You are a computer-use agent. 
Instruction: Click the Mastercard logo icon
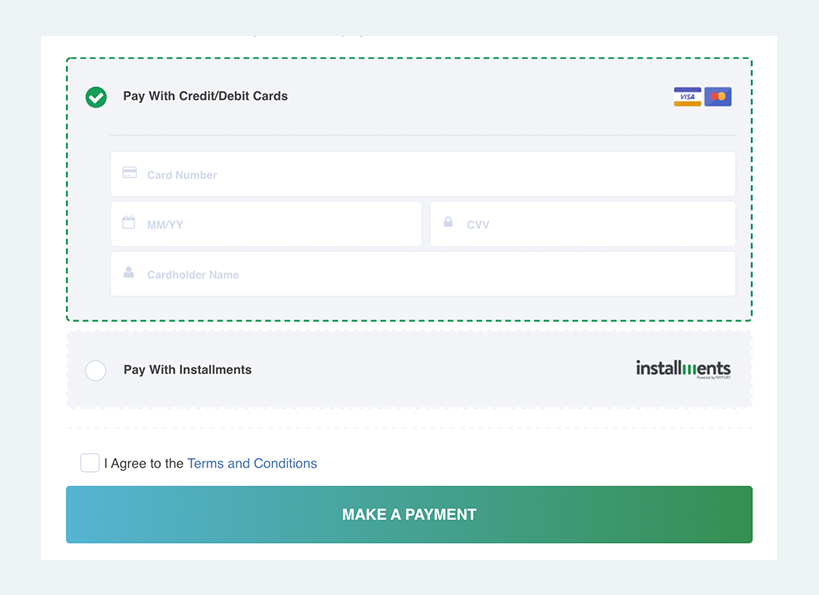point(718,97)
